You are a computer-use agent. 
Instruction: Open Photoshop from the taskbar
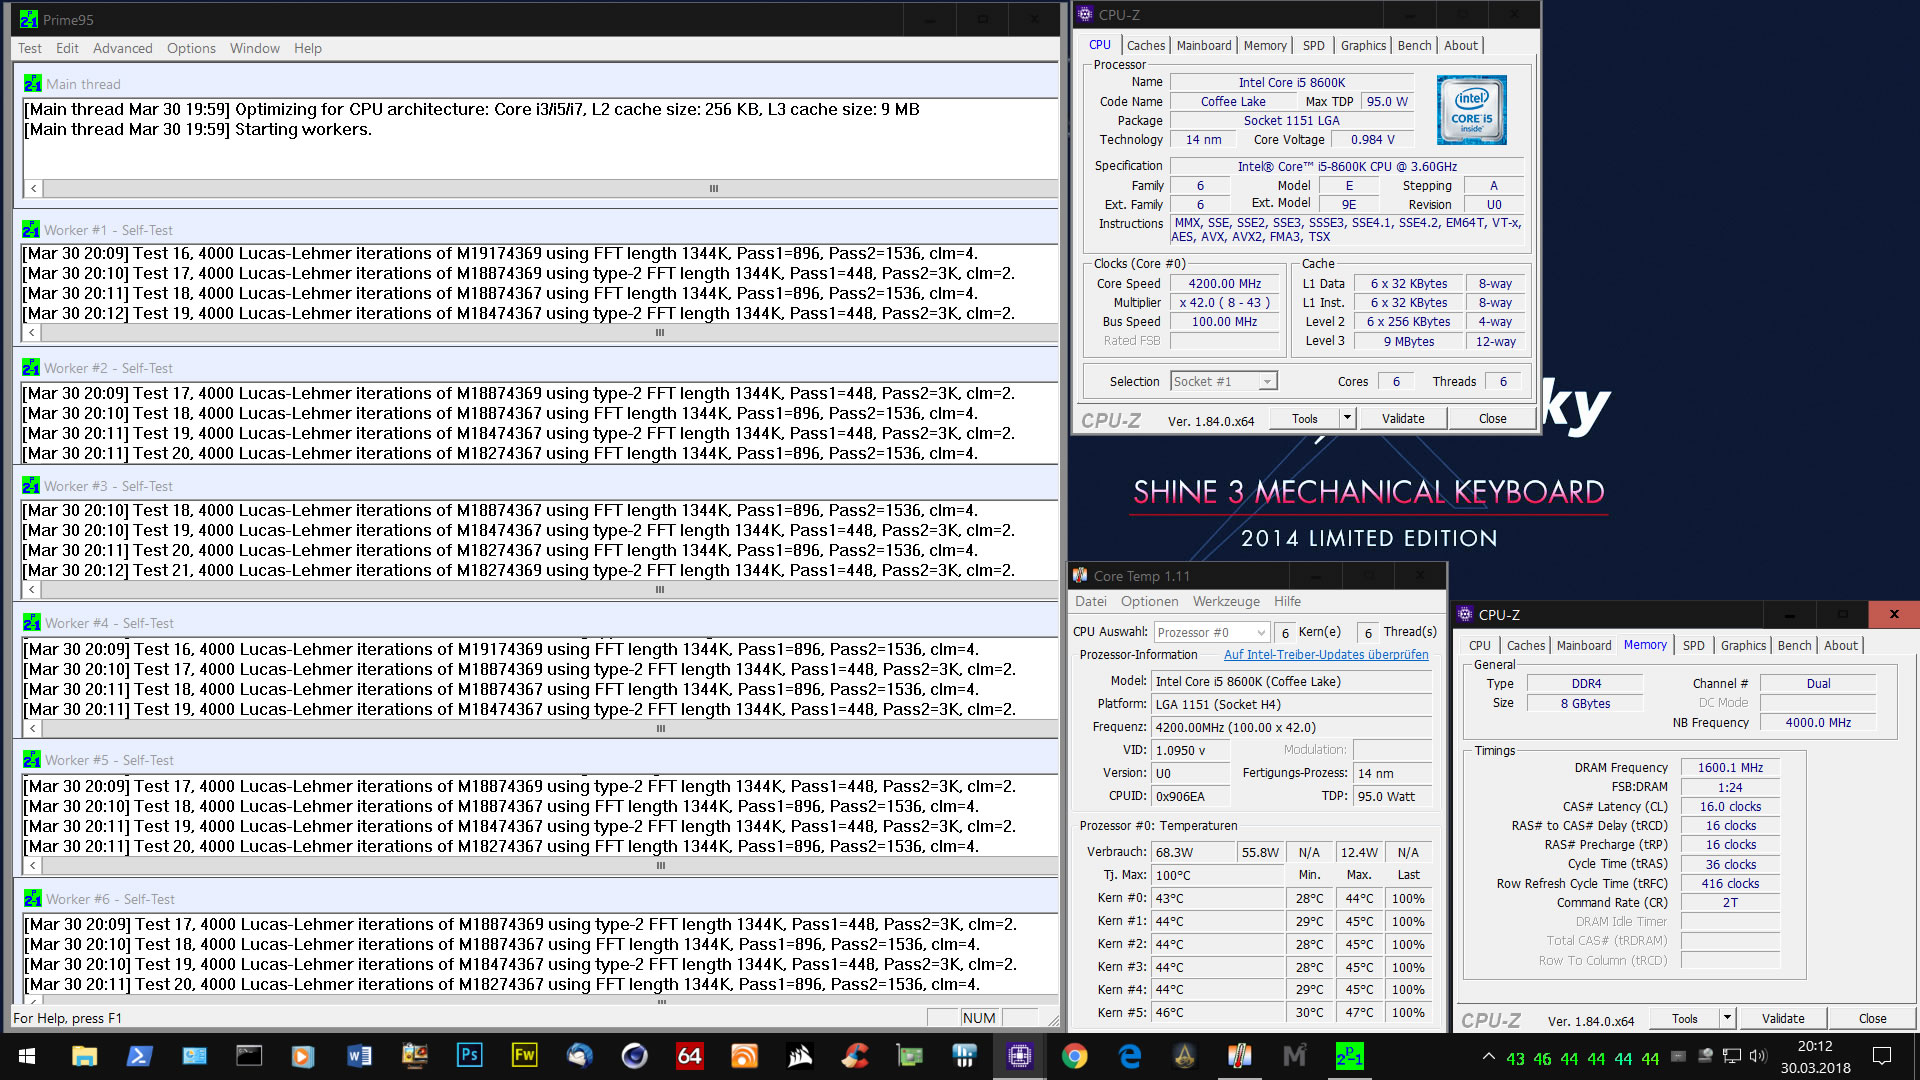[x=469, y=1056]
